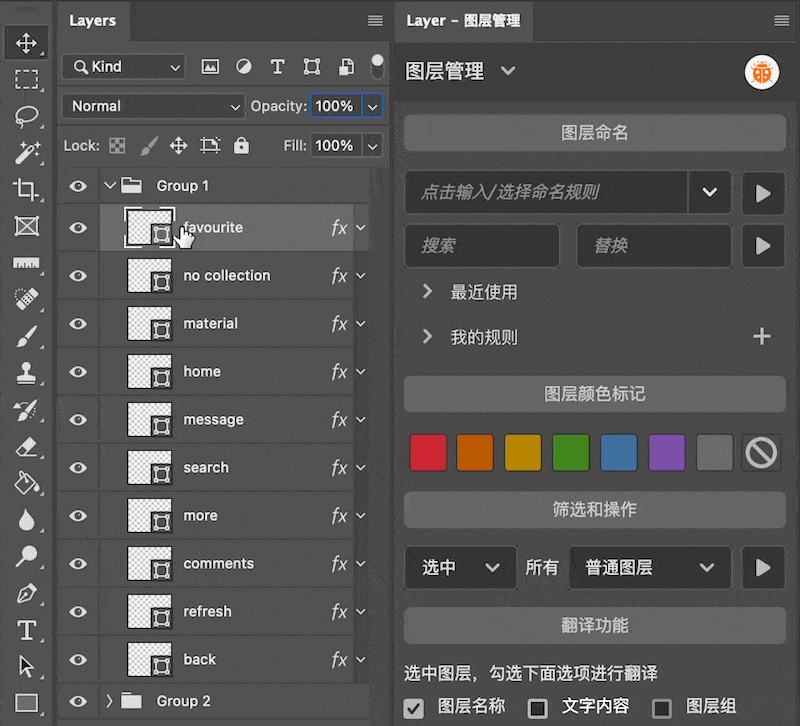
Task: Select the Brush tool
Action: tap(26, 336)
